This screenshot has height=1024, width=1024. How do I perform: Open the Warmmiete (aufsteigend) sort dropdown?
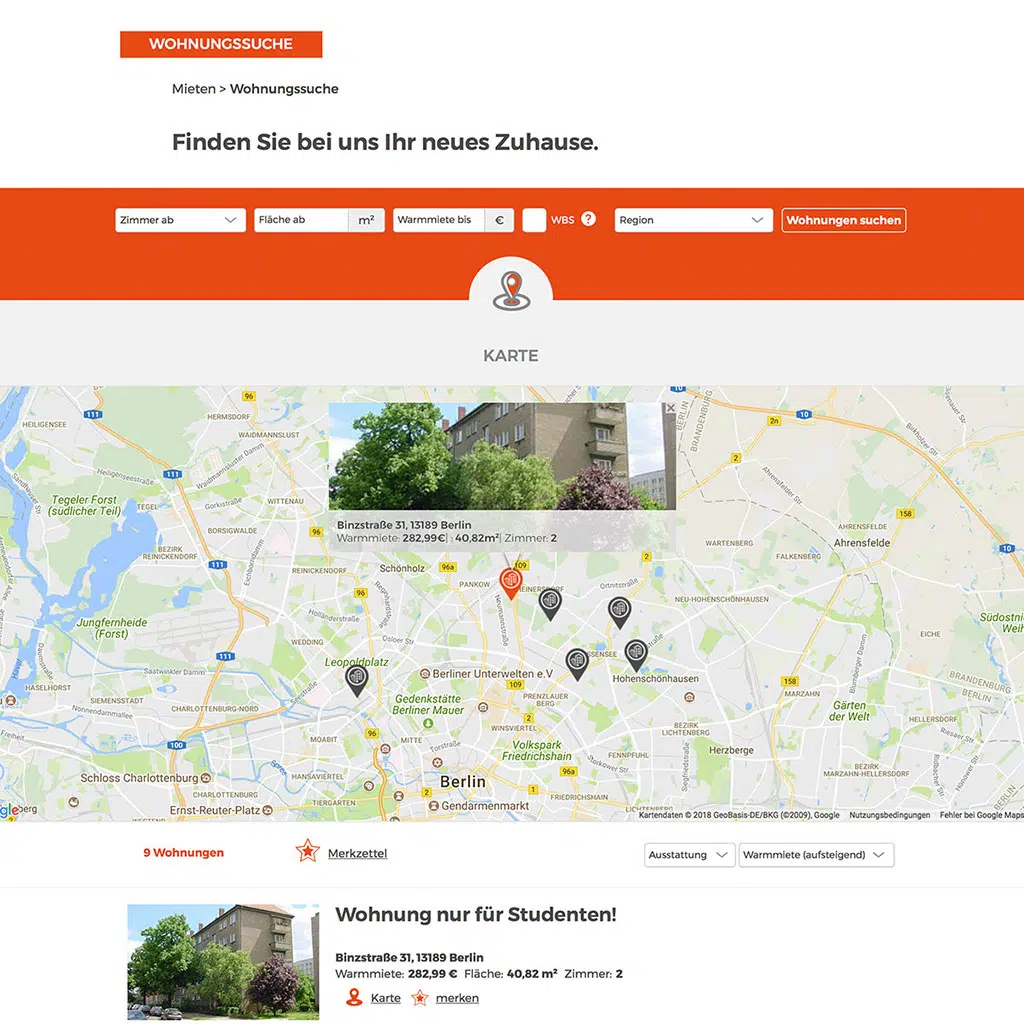pos(816,855)
